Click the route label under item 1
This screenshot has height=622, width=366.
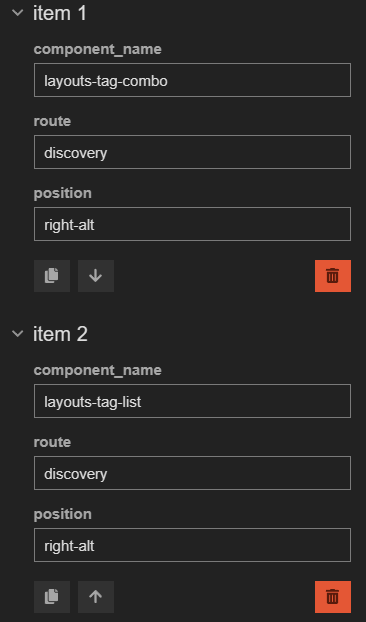[x=52, y=121]
